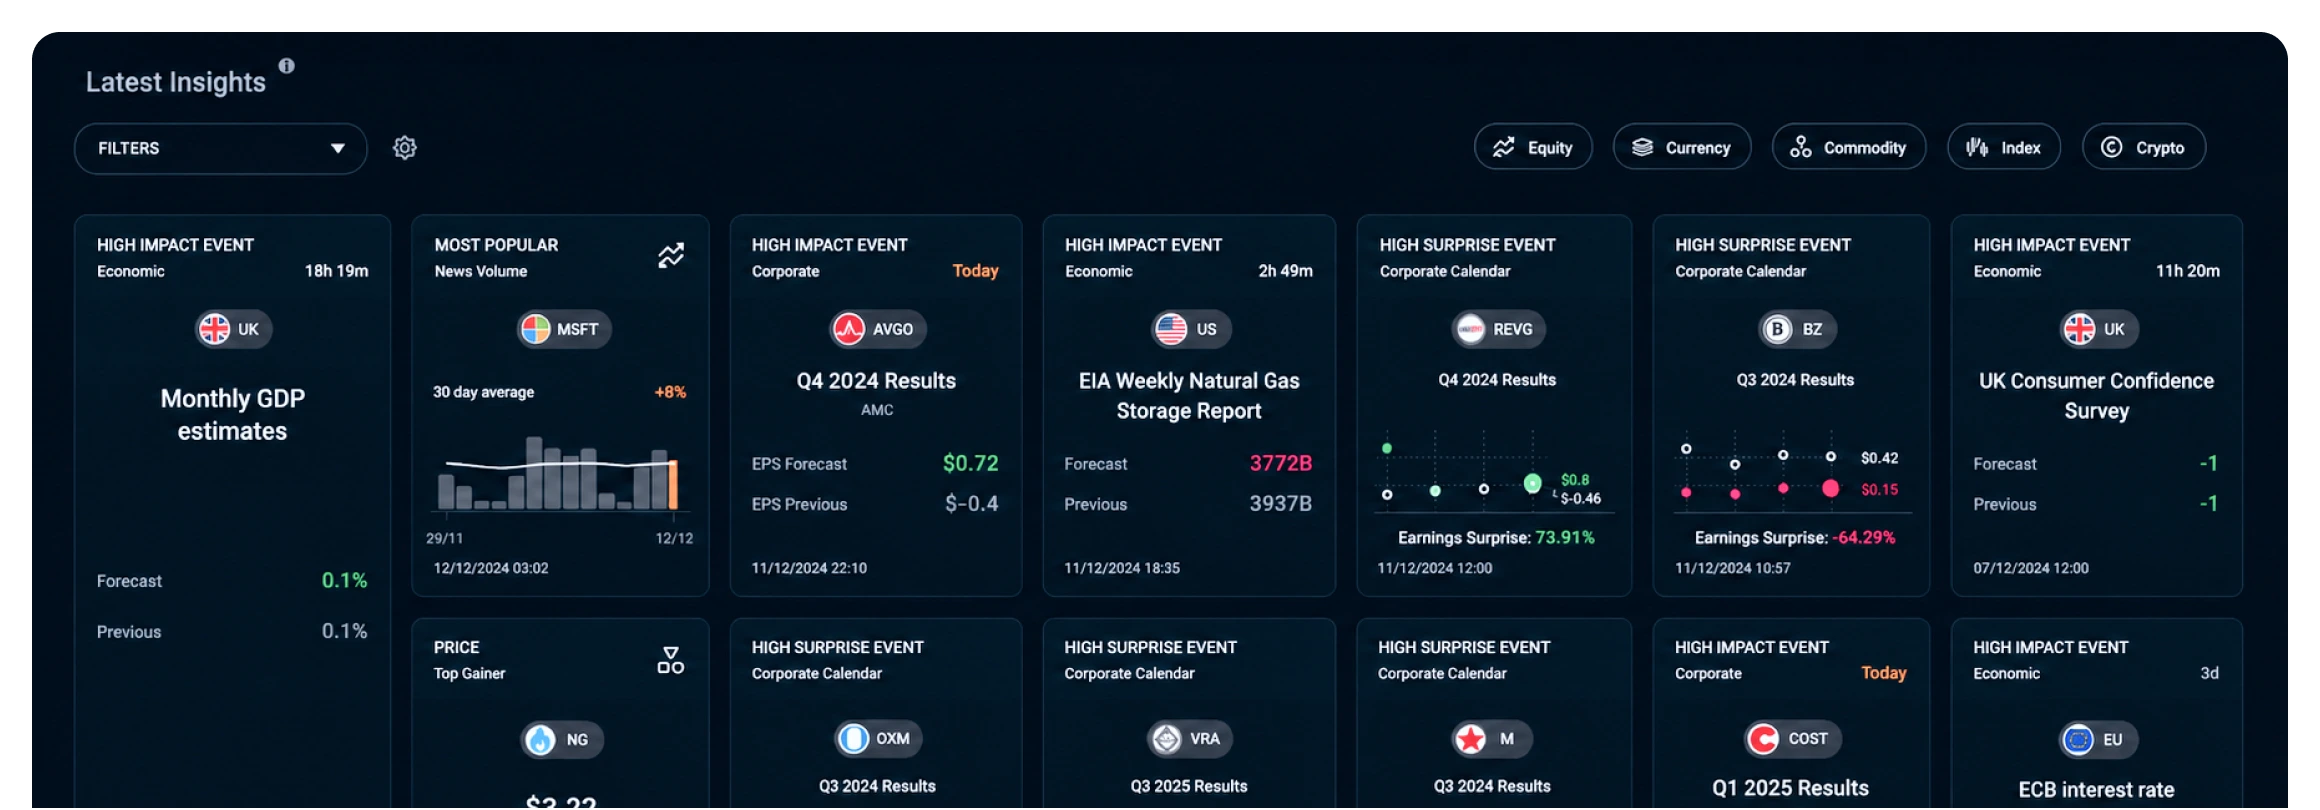
Task: Click the equity trend icon on Most Popular card
Action: coord(671,256)
